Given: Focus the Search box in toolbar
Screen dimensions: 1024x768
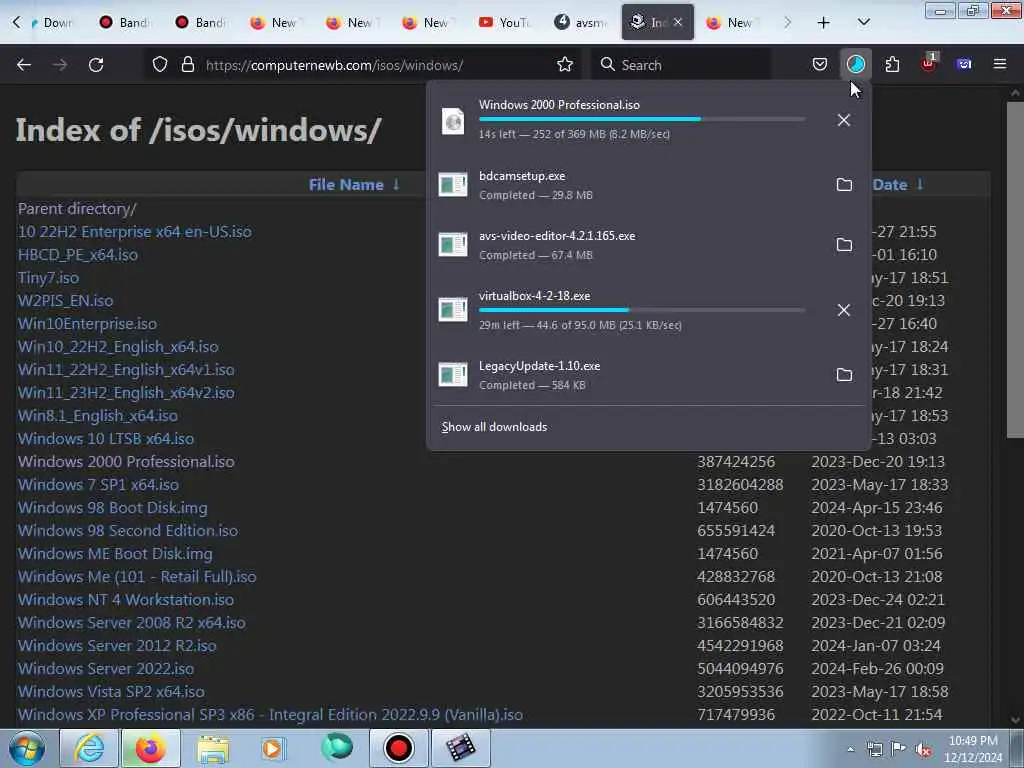Looking at the screenshot, I should tap(680, 65).
